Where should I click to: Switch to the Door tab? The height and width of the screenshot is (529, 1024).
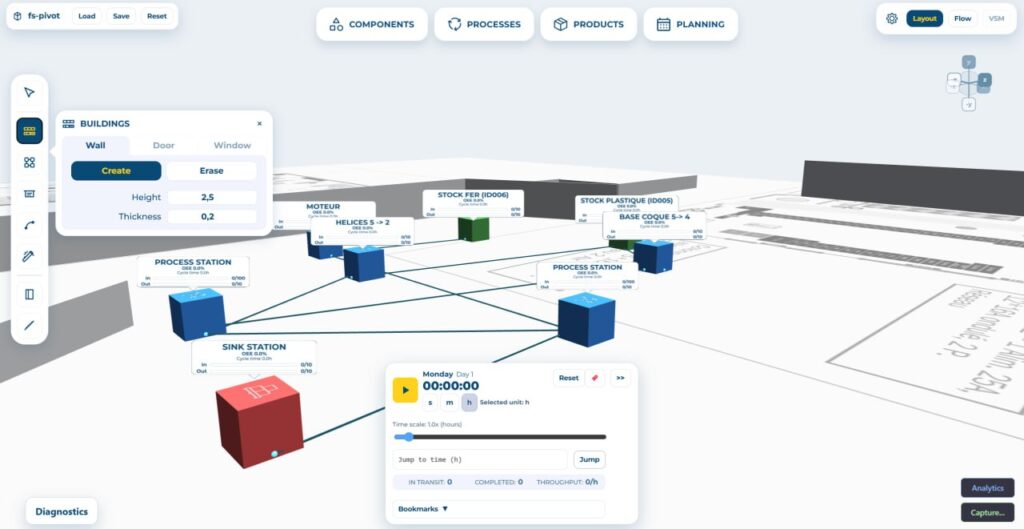tap(163, 145)
